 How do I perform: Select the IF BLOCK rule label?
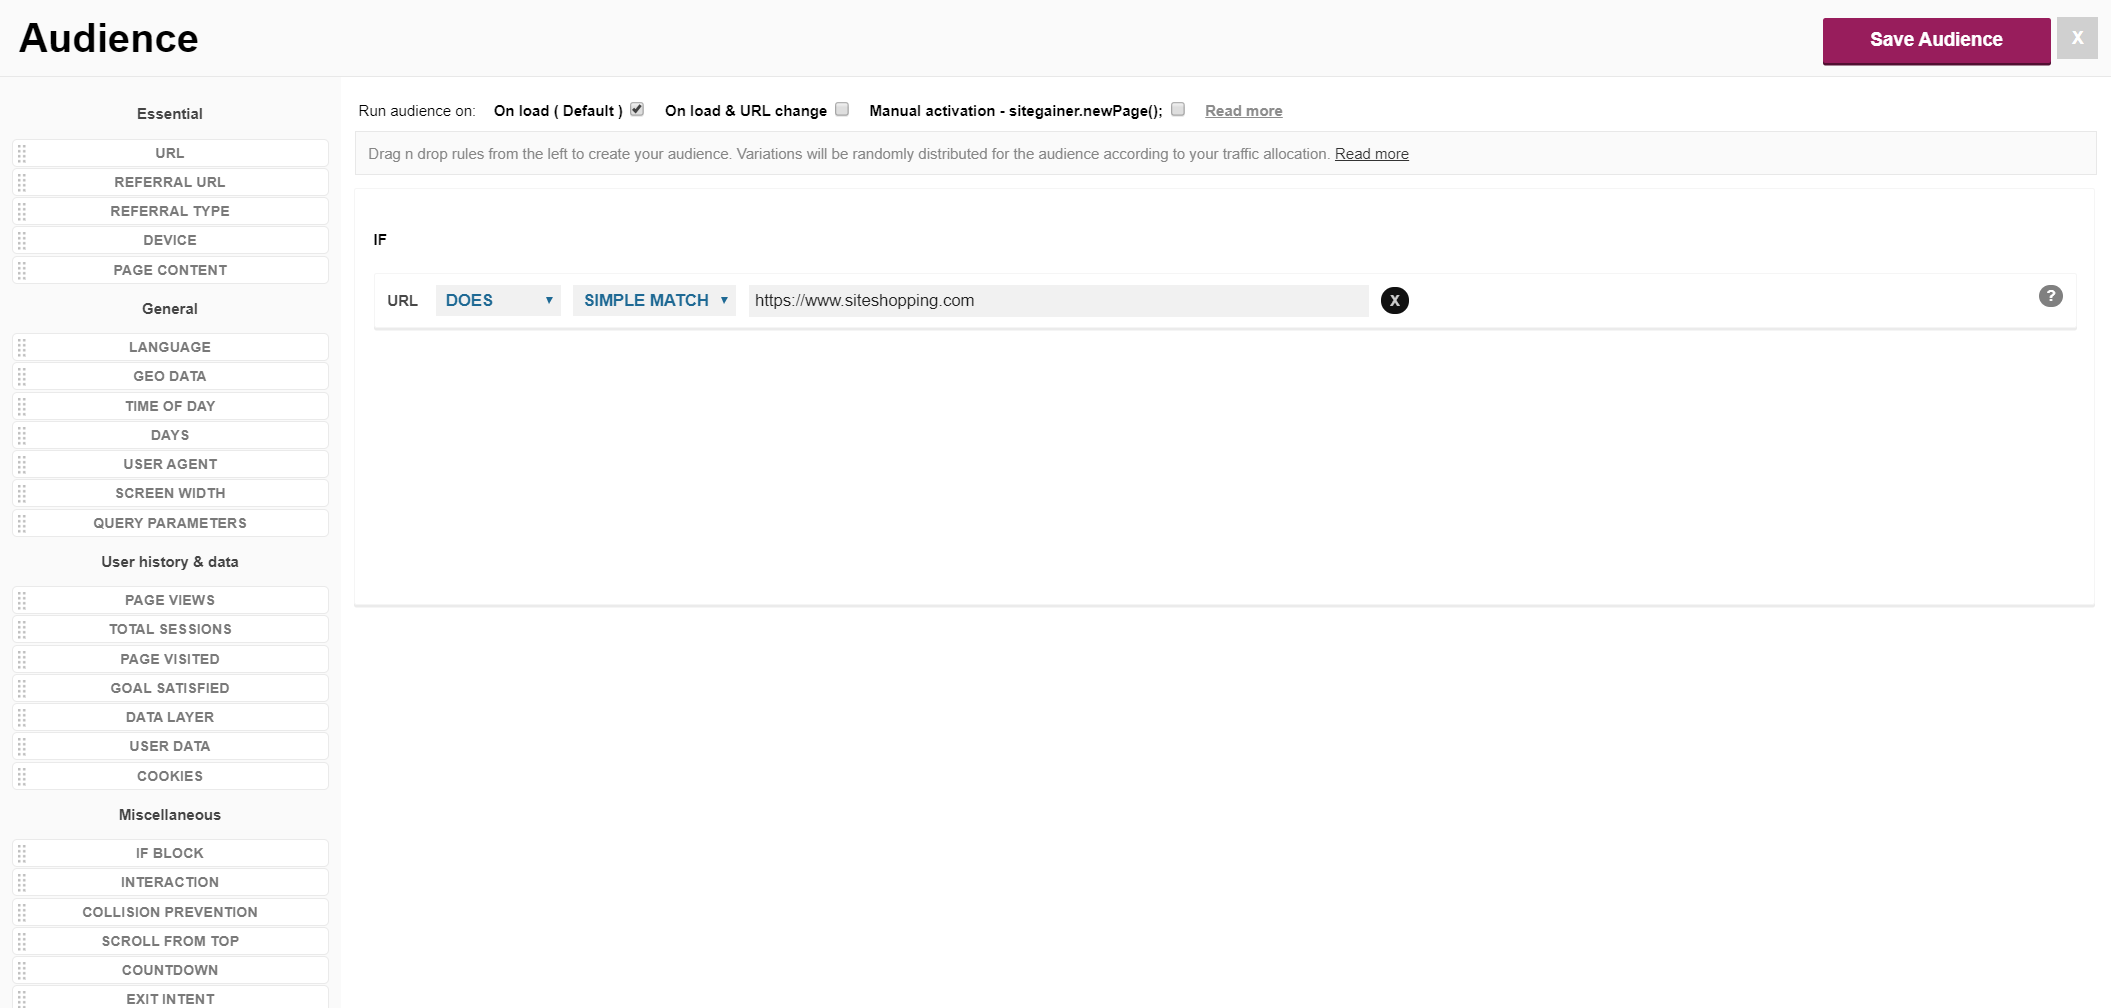click(x=170, y=853)
